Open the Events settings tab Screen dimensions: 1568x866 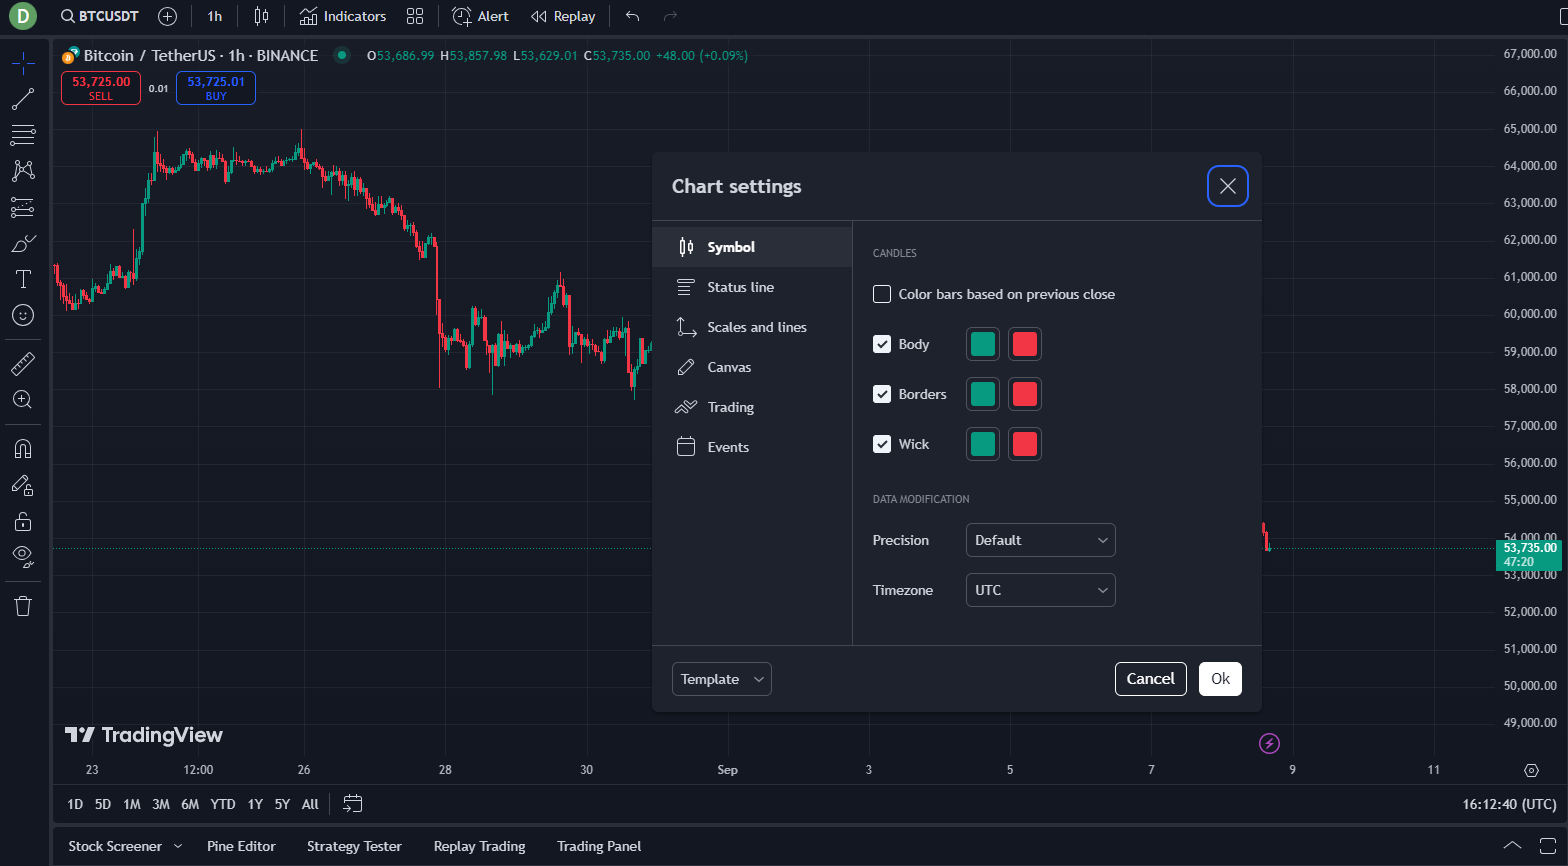click(x=752, y=447)
